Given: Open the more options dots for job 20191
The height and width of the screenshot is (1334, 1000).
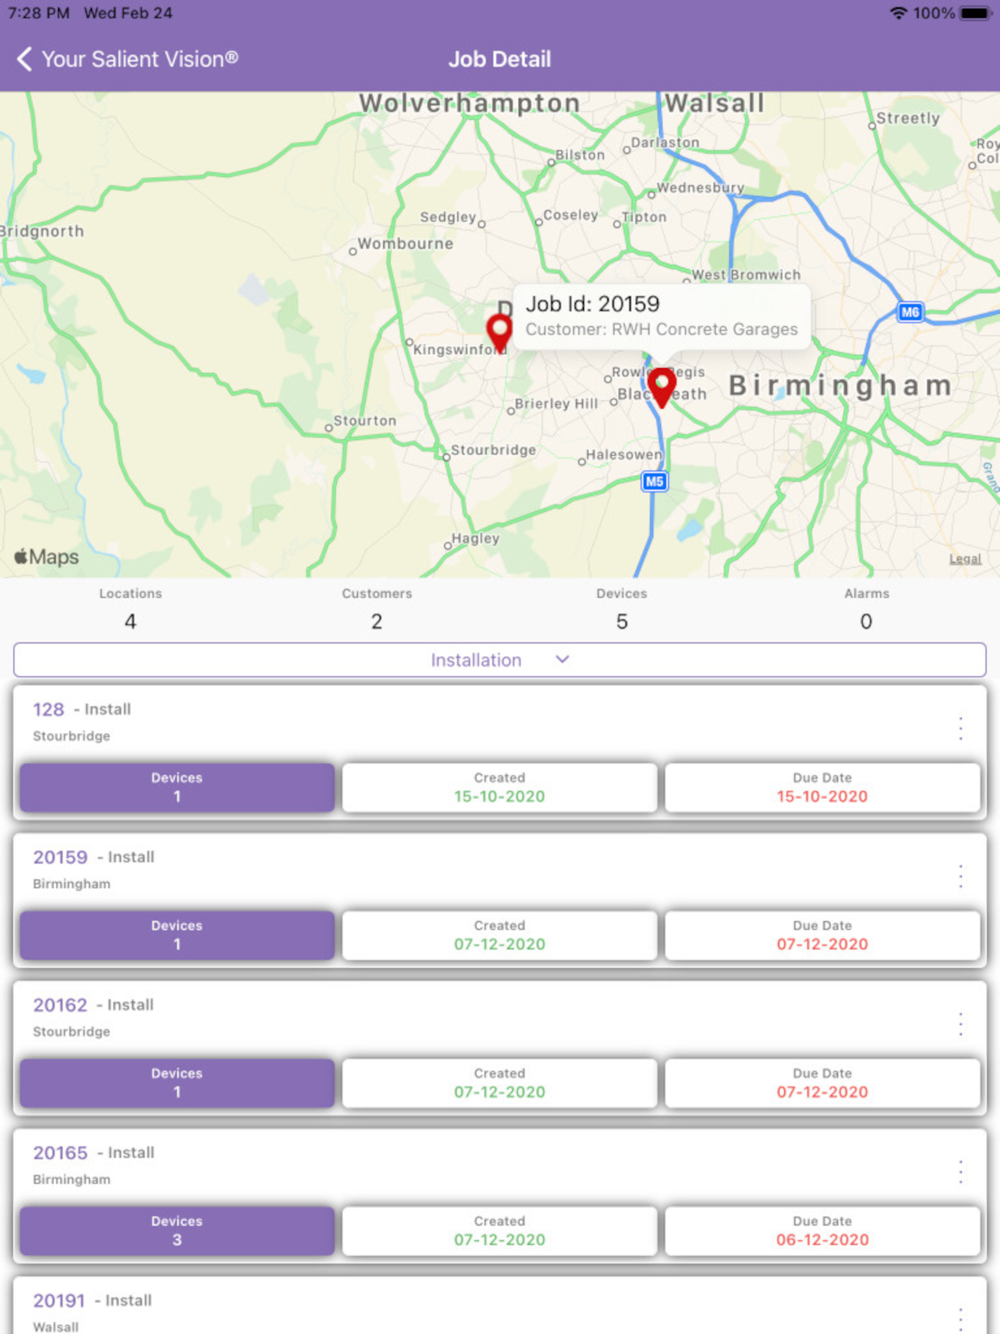Looking at the screenshot, I should coord(960,1318).
